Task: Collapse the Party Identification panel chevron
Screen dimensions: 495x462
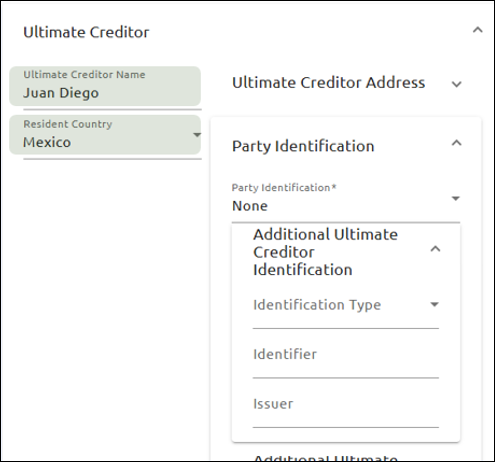Action: click(456, 143)
